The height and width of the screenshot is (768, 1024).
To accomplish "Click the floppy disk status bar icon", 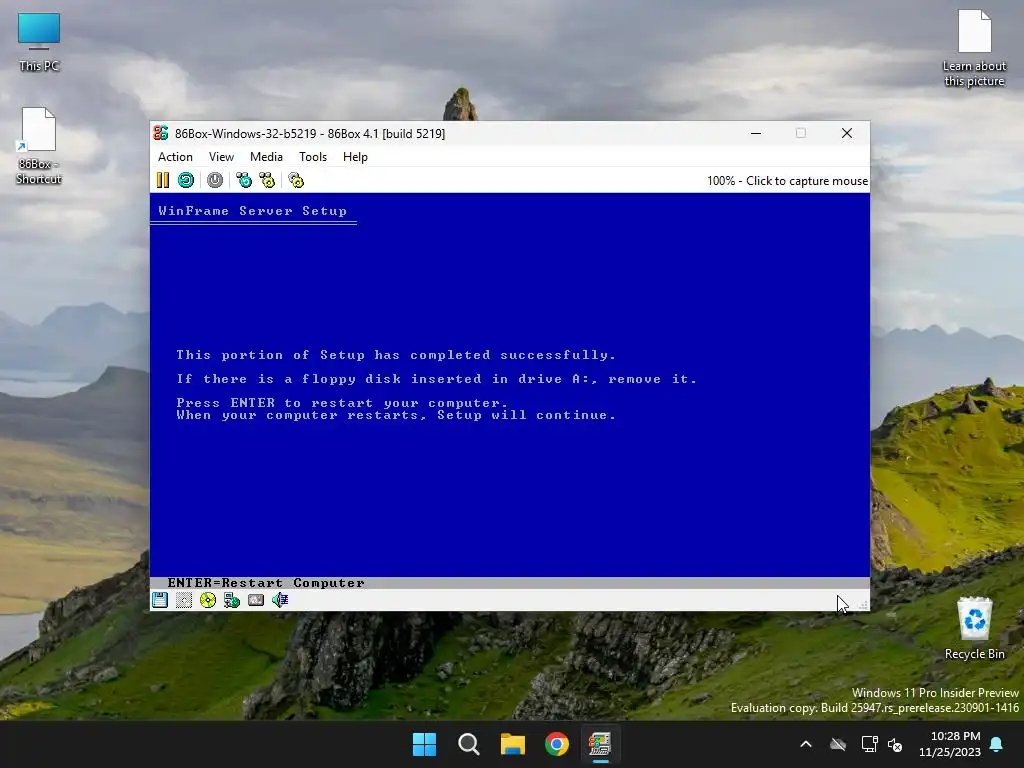I will pos(160,600).
